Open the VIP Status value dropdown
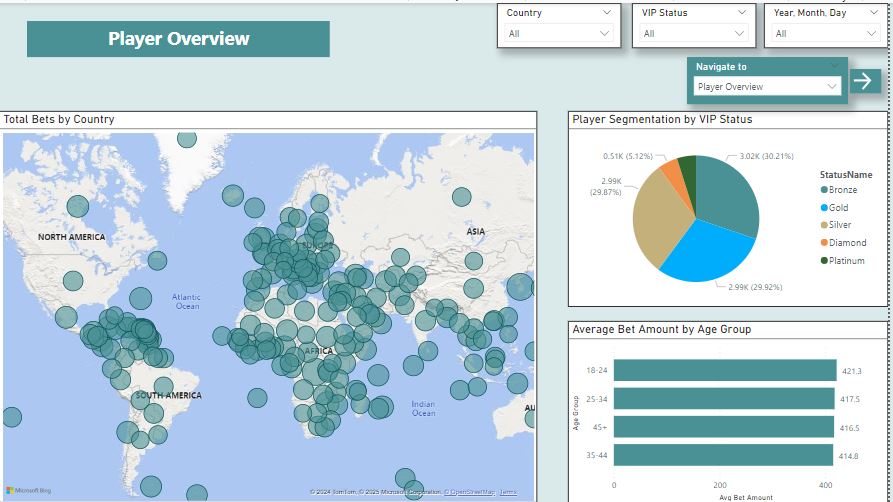The width and height of the screenshot is (893, 502). 693,34
